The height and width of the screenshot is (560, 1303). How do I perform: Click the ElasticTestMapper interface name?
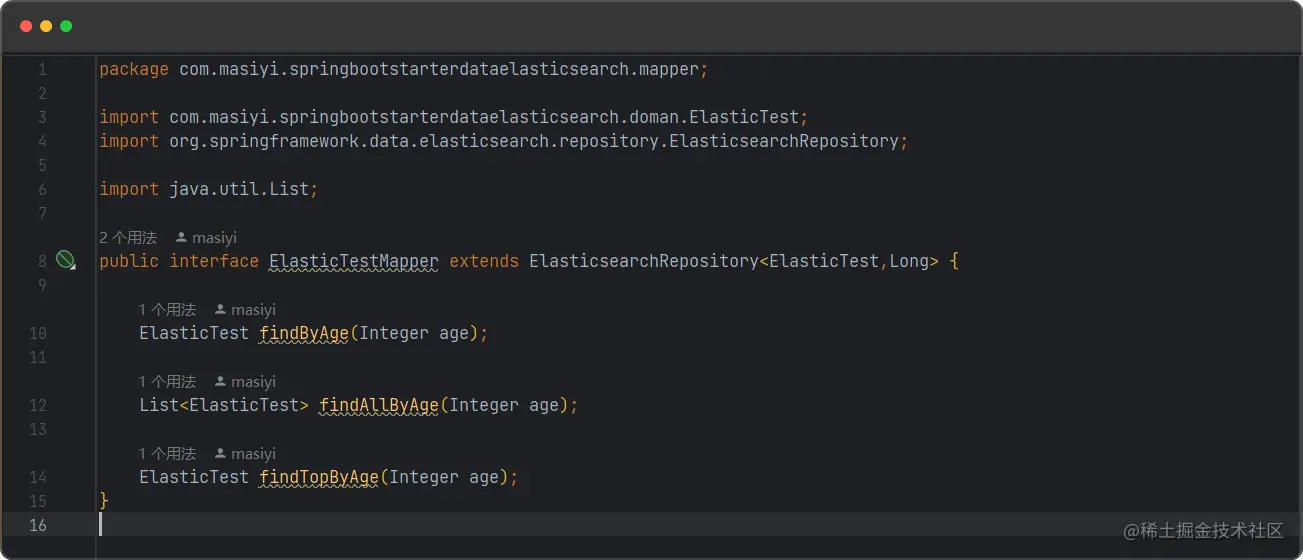coord(354,261)
